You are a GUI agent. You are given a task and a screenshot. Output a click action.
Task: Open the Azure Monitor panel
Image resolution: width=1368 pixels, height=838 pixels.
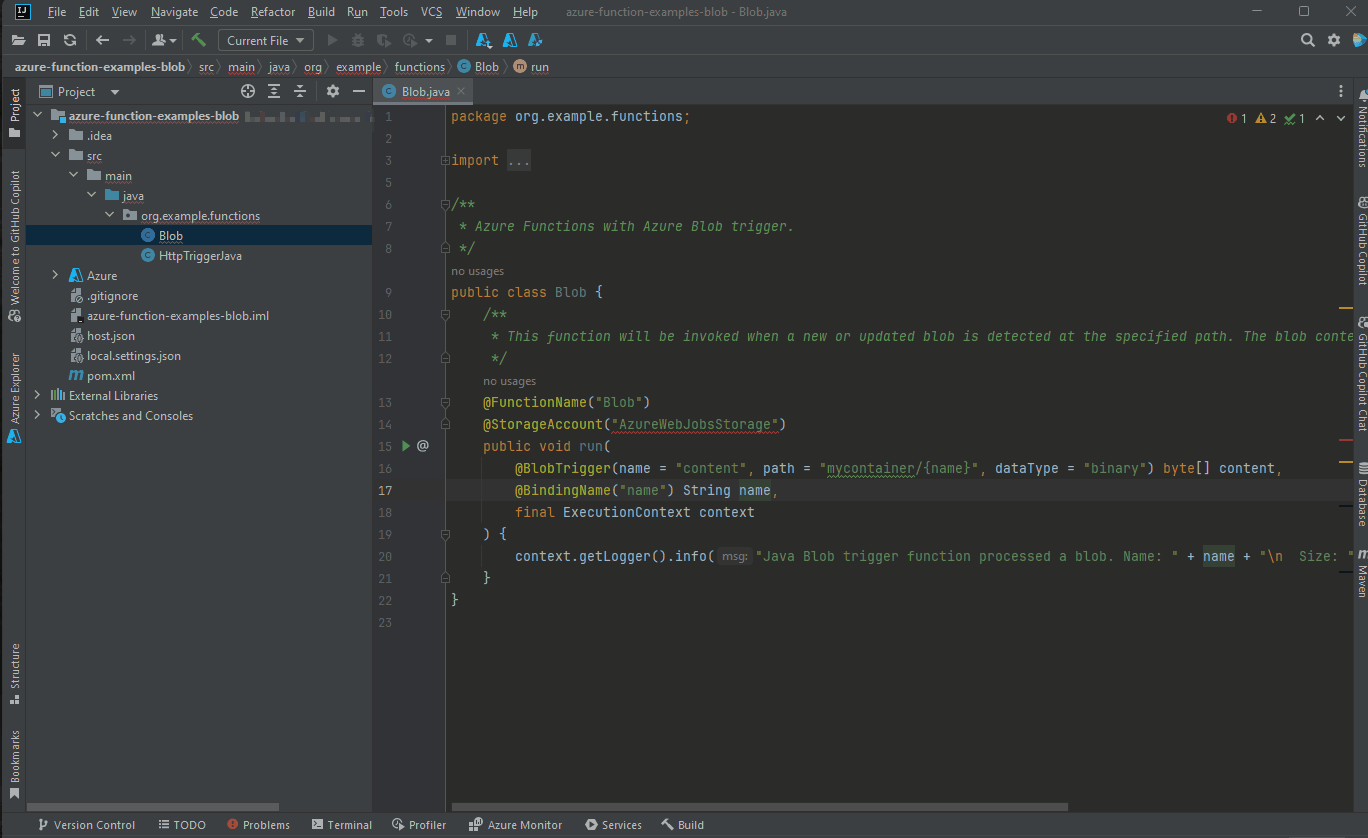tap(516, 825)
